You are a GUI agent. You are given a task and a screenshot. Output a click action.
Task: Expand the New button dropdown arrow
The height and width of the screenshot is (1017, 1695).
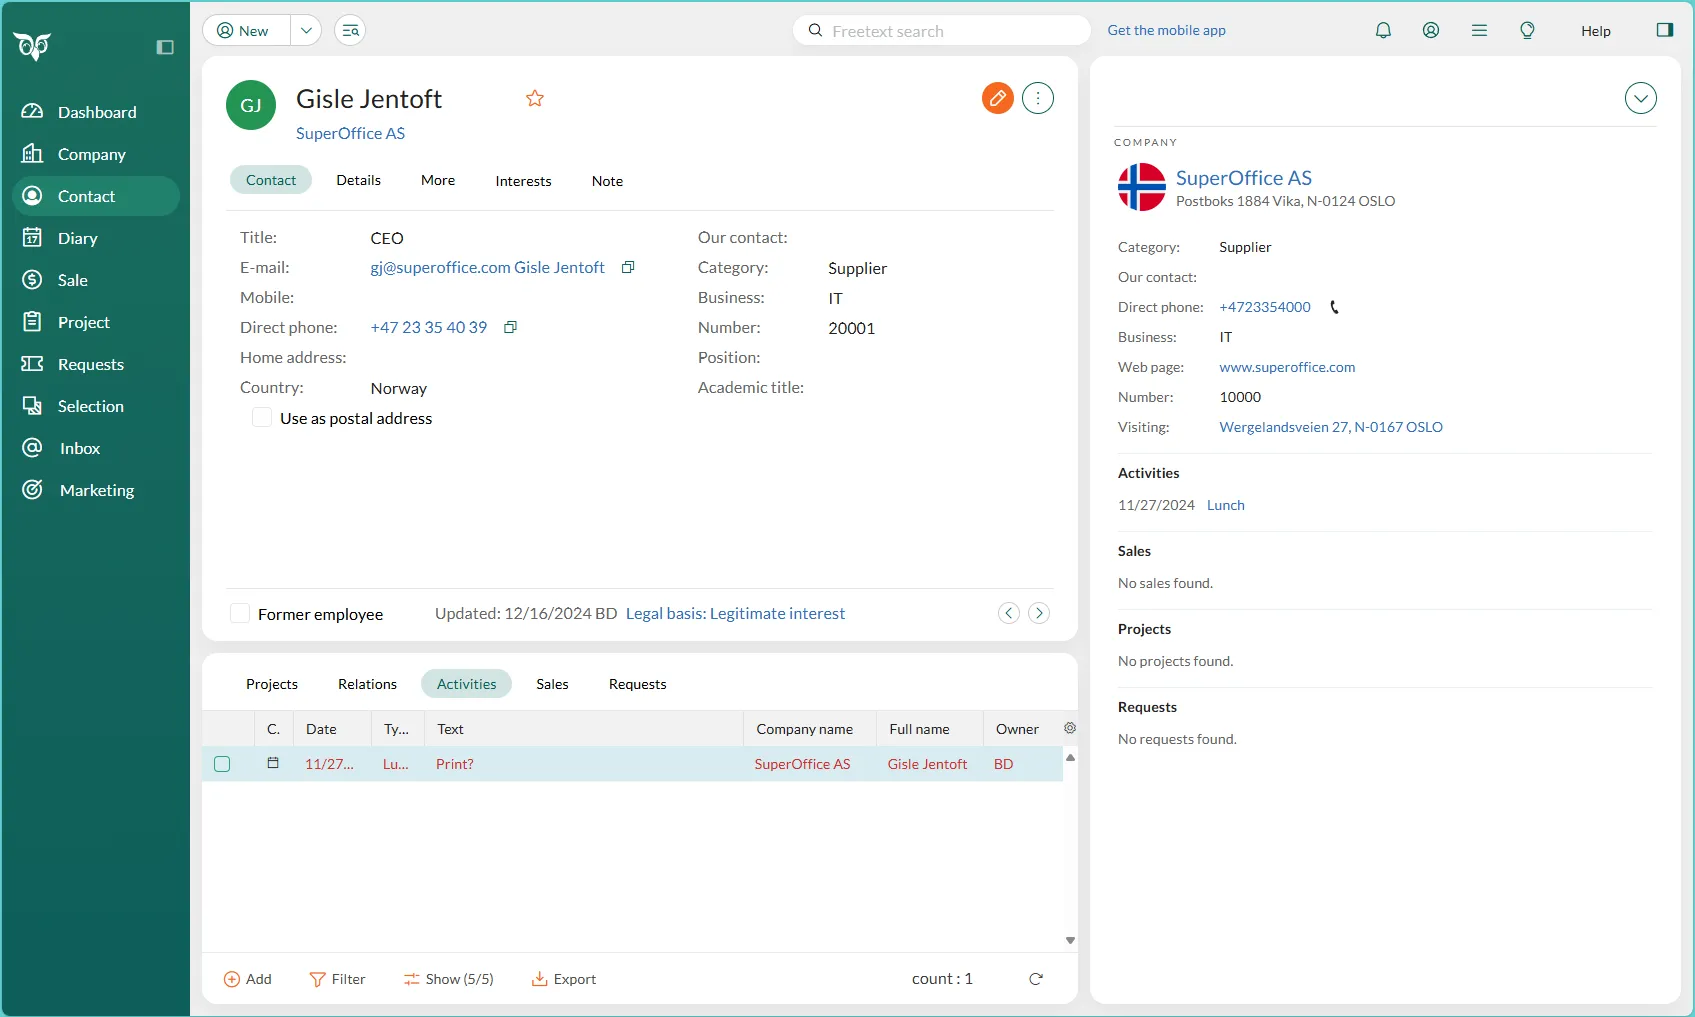[x=306, y=31]
